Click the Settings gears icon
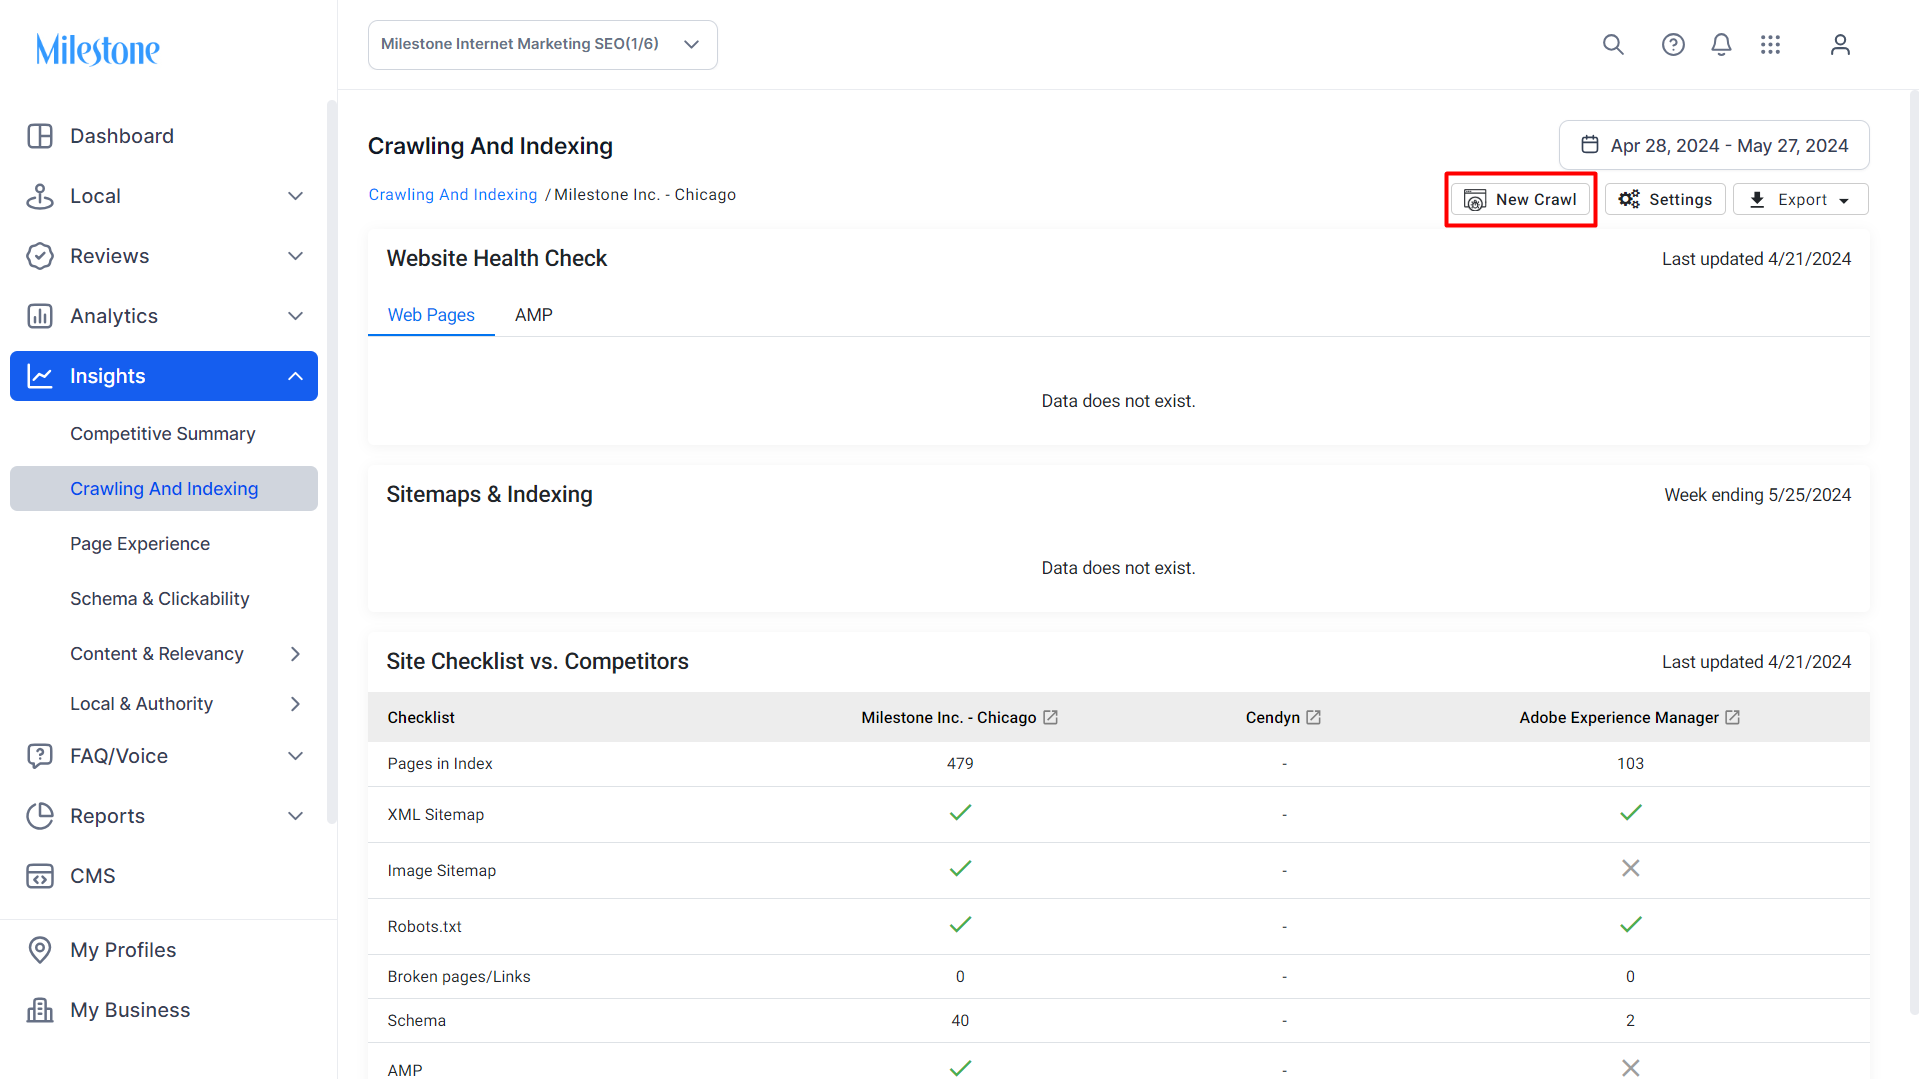 click(1629, 199)
